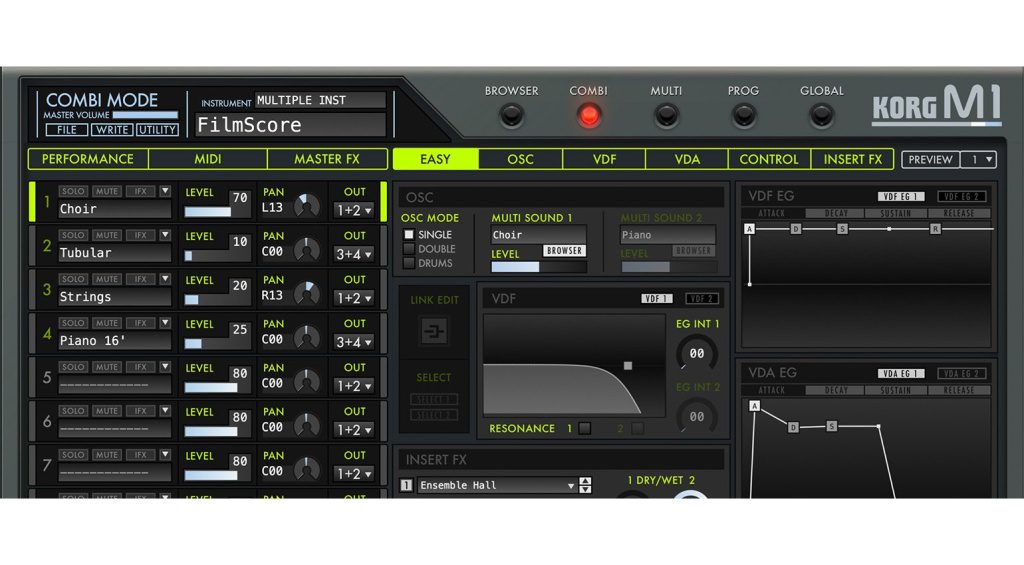Adjust Multi Sound 1 level slider
This screenshot has width=1024, height=565.
tap(539, 267)
